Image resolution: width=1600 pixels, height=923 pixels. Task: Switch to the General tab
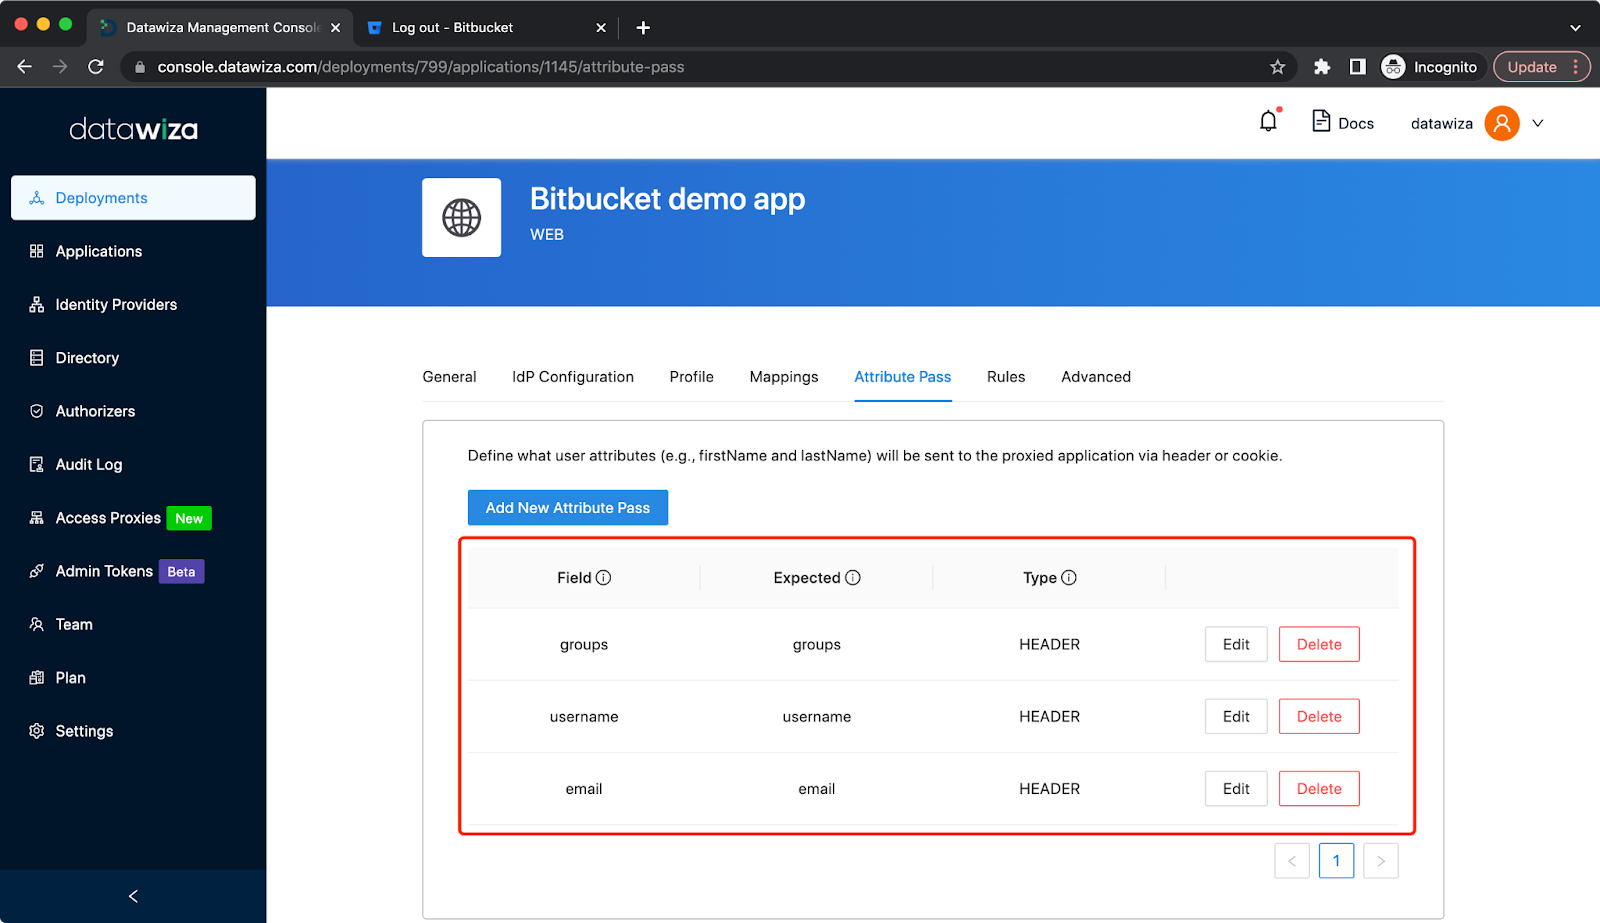point(449,377)
